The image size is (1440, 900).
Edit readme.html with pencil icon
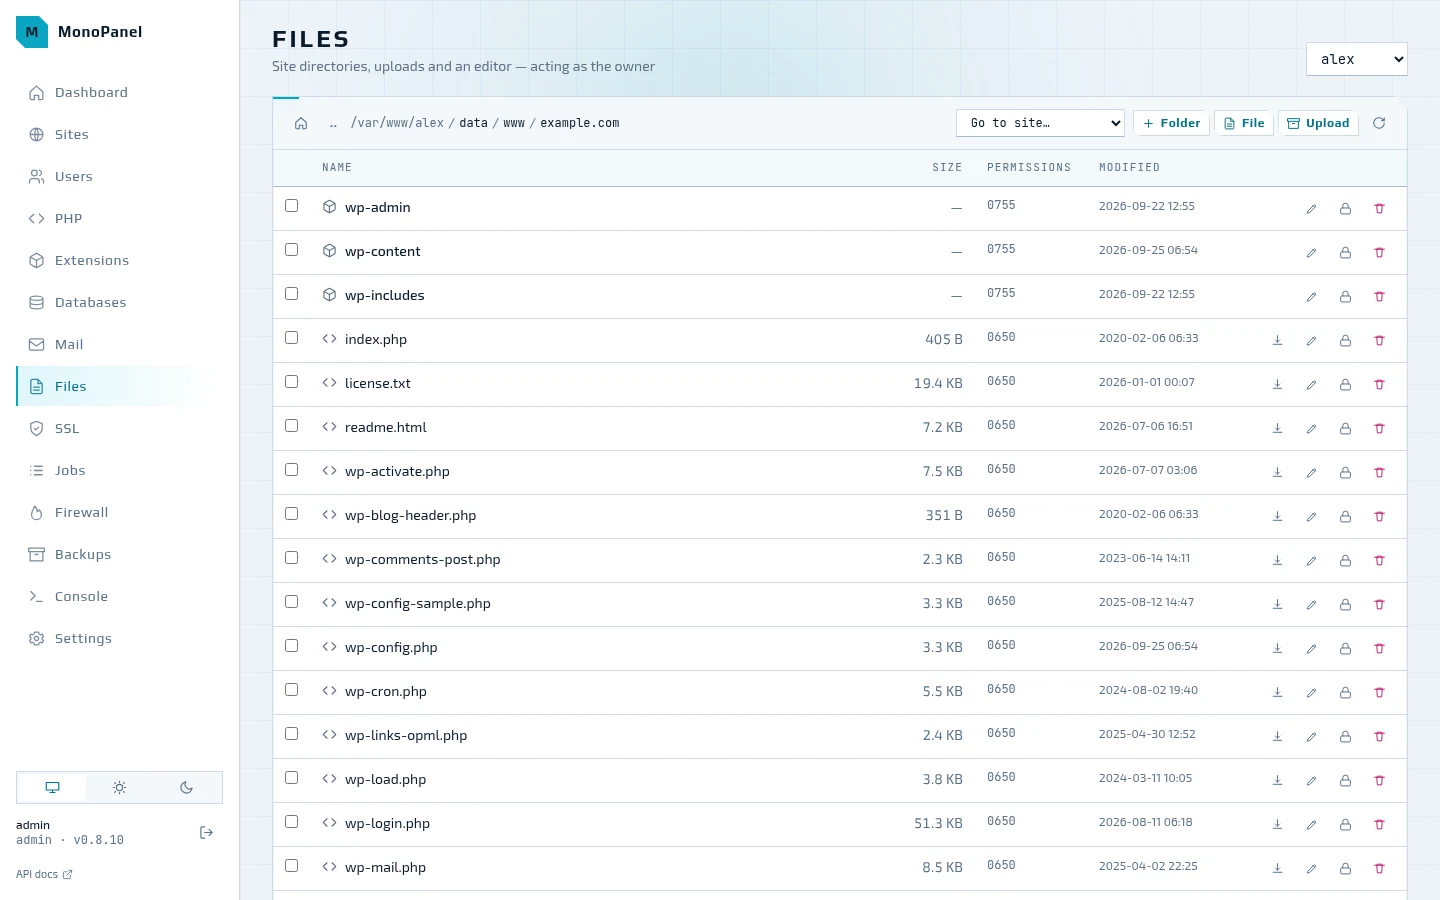coord(1311,429)
